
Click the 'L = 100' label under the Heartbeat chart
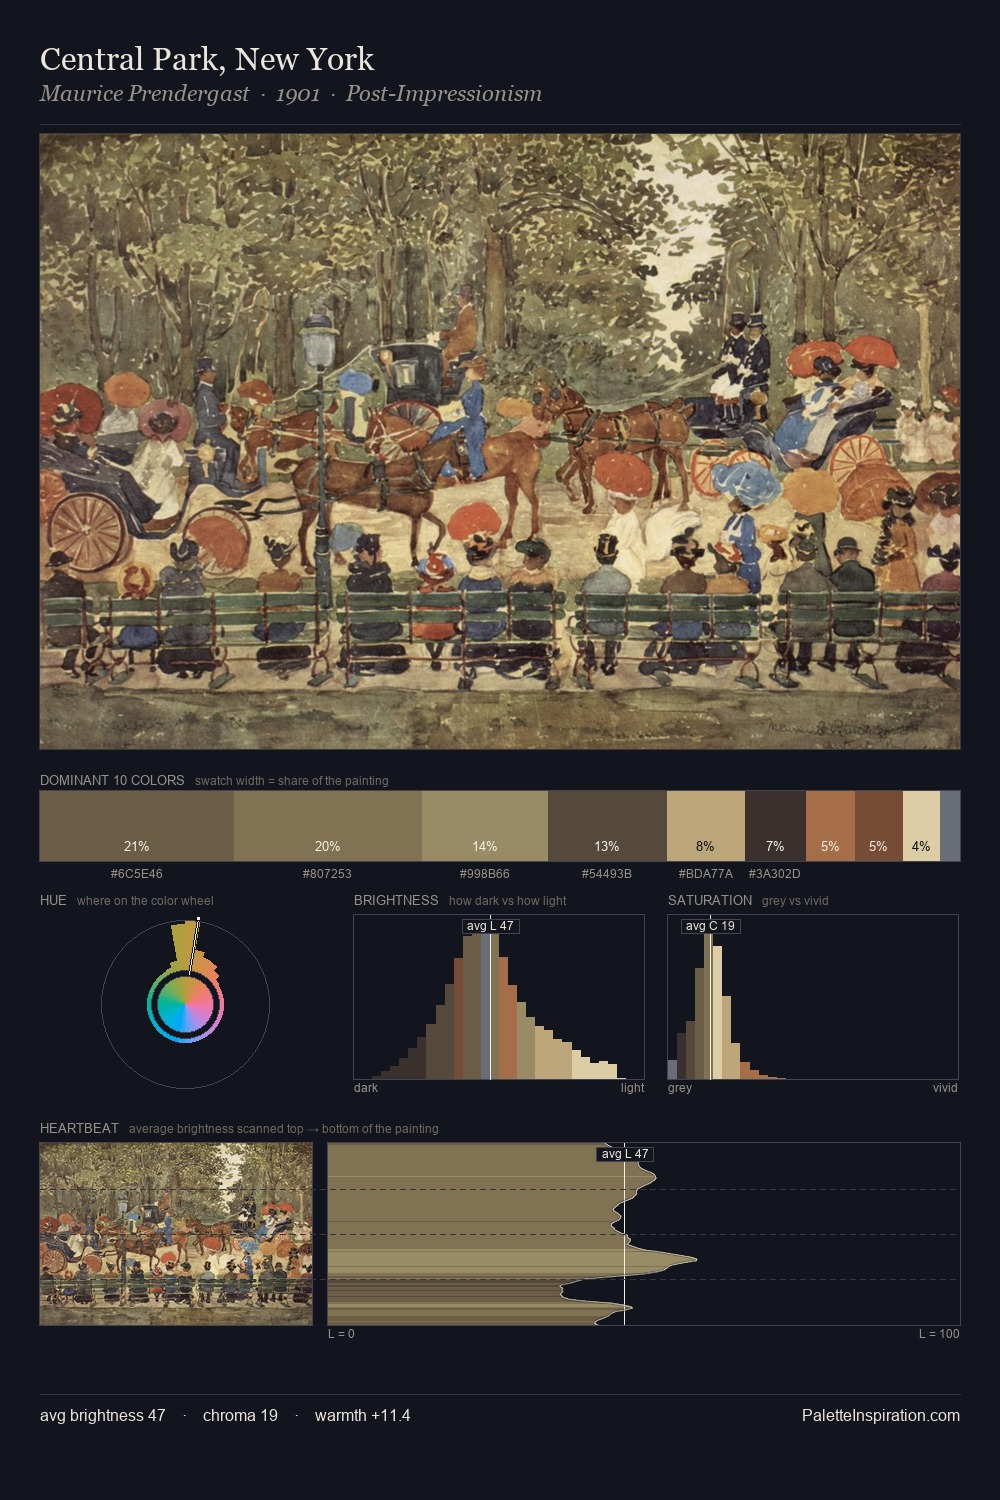[x=939, y=1334]
